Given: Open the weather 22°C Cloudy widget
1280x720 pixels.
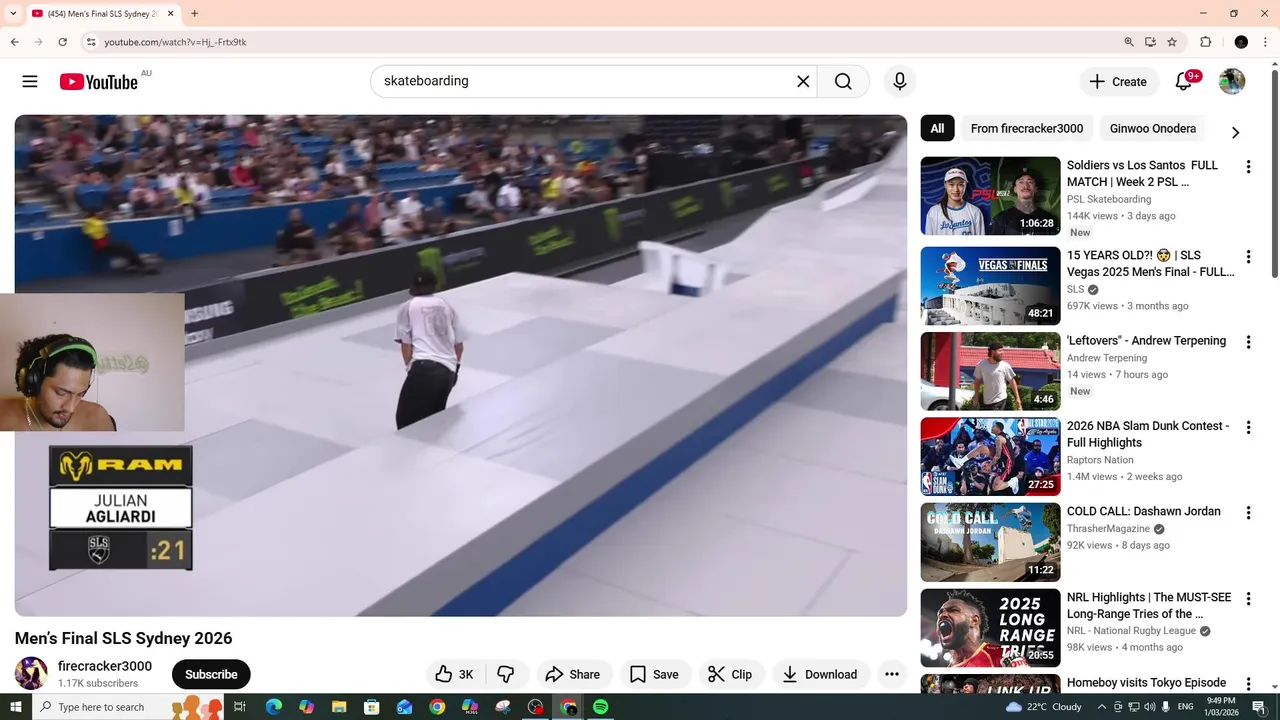Looking at the screenshot, I should (x=1044, y=707).
